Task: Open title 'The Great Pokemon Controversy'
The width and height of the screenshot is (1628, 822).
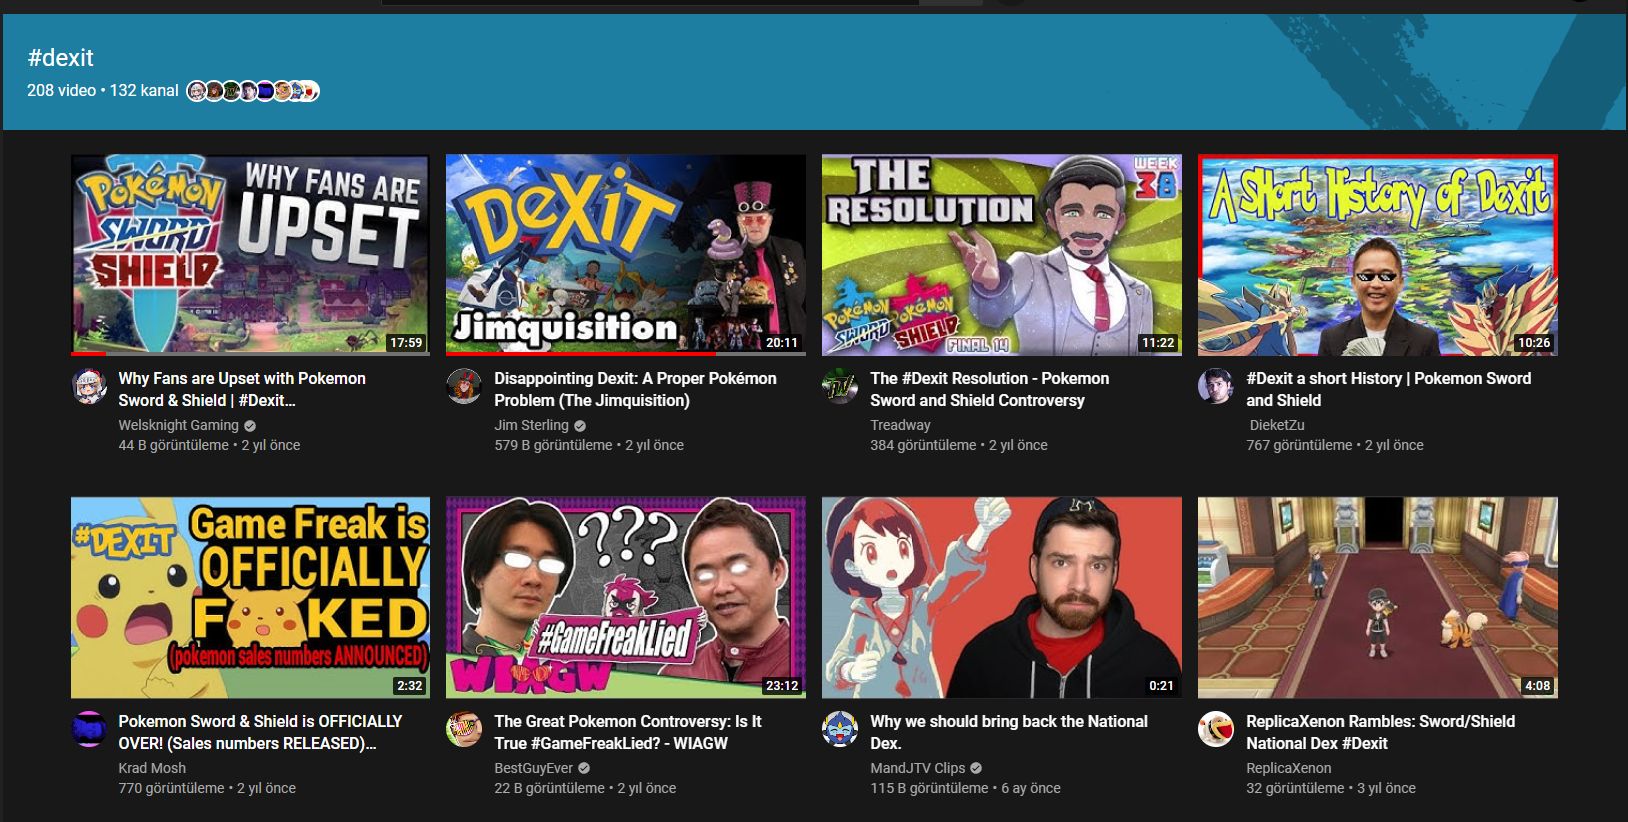Action: click(x=628, y=732)
